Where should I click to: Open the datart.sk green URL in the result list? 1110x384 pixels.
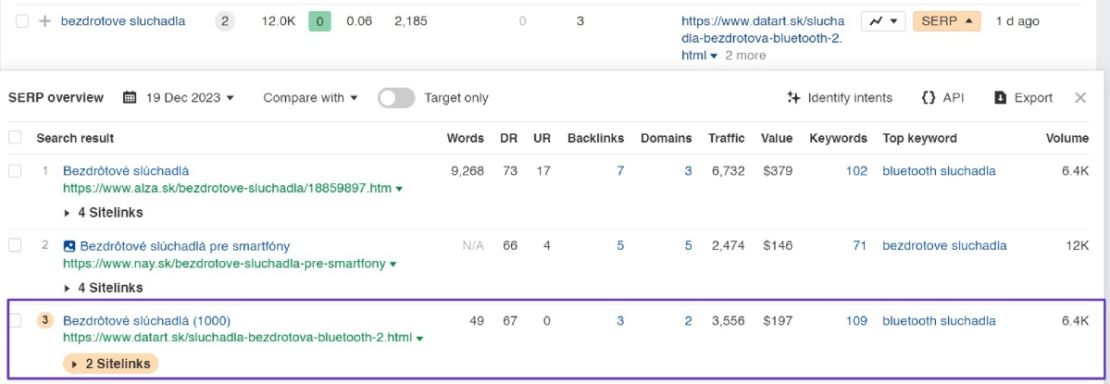(x=237, y=339)
